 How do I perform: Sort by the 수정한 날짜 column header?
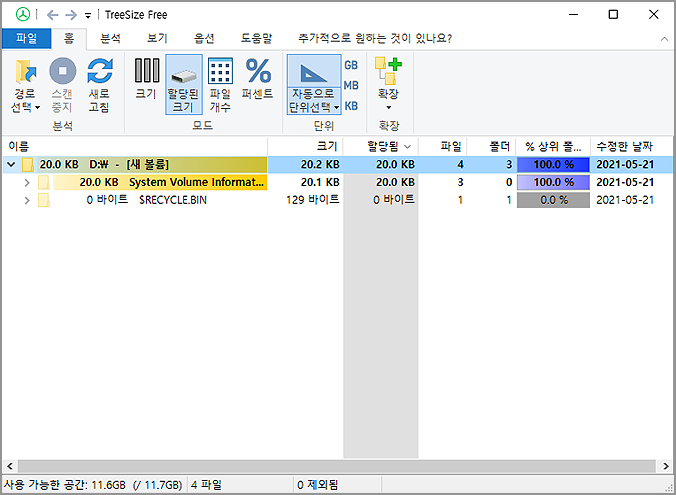[632, 147]
